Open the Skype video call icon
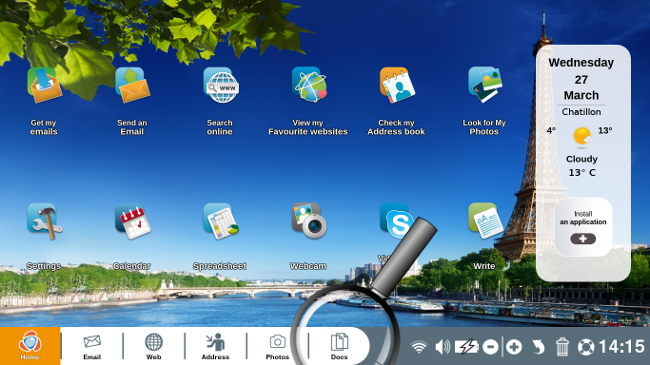 tap(396, 220)
